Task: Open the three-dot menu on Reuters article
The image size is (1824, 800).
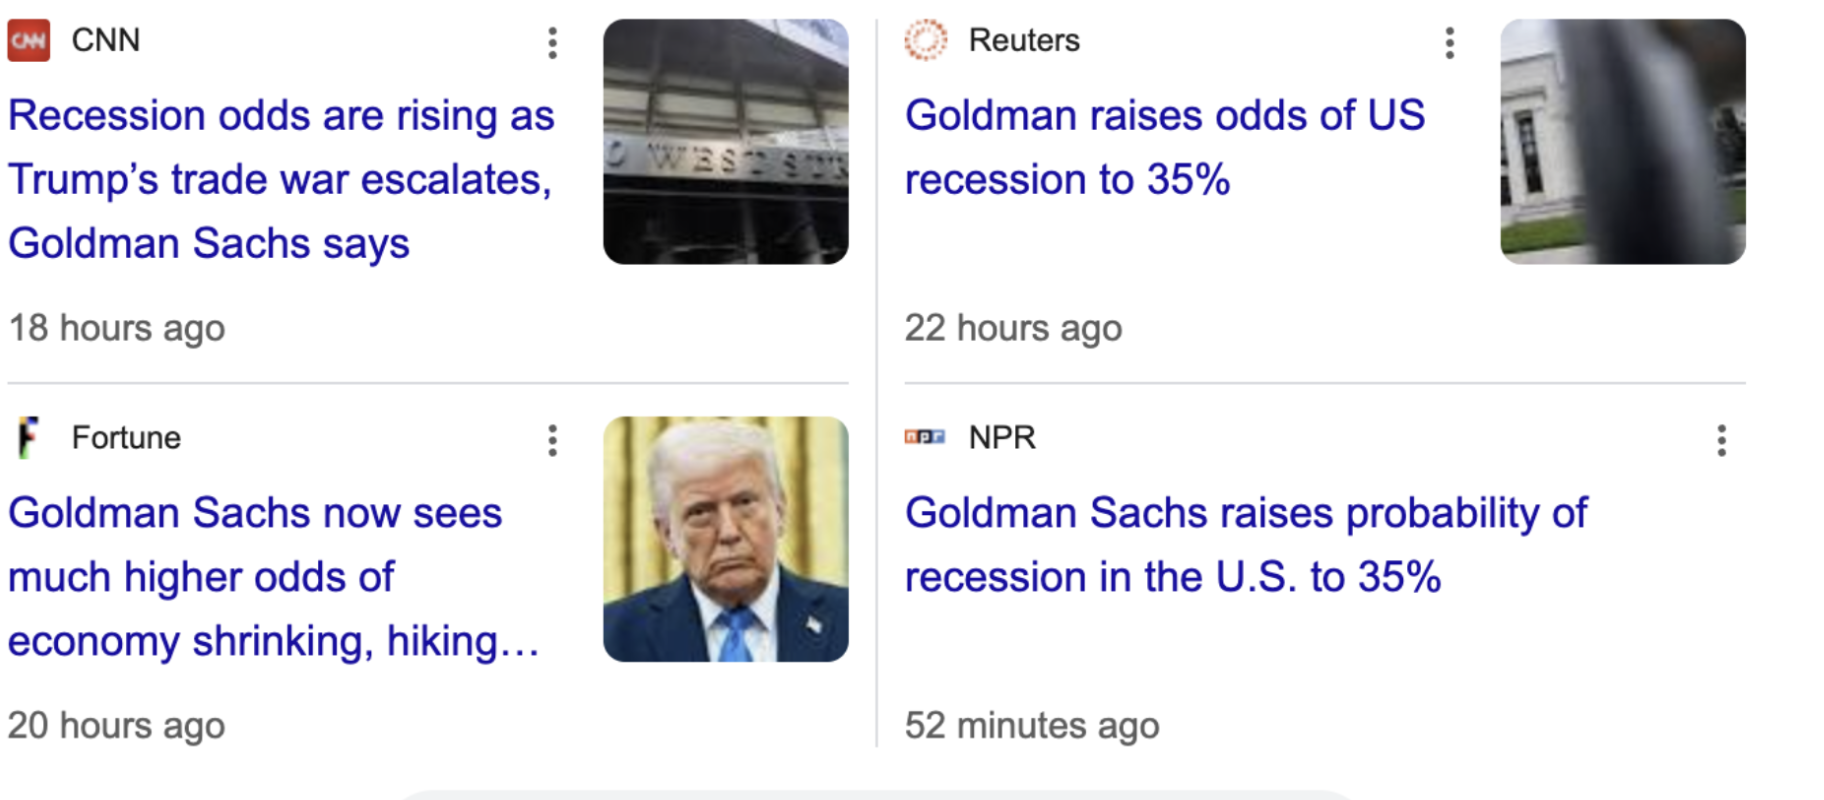Action: 1449,43
